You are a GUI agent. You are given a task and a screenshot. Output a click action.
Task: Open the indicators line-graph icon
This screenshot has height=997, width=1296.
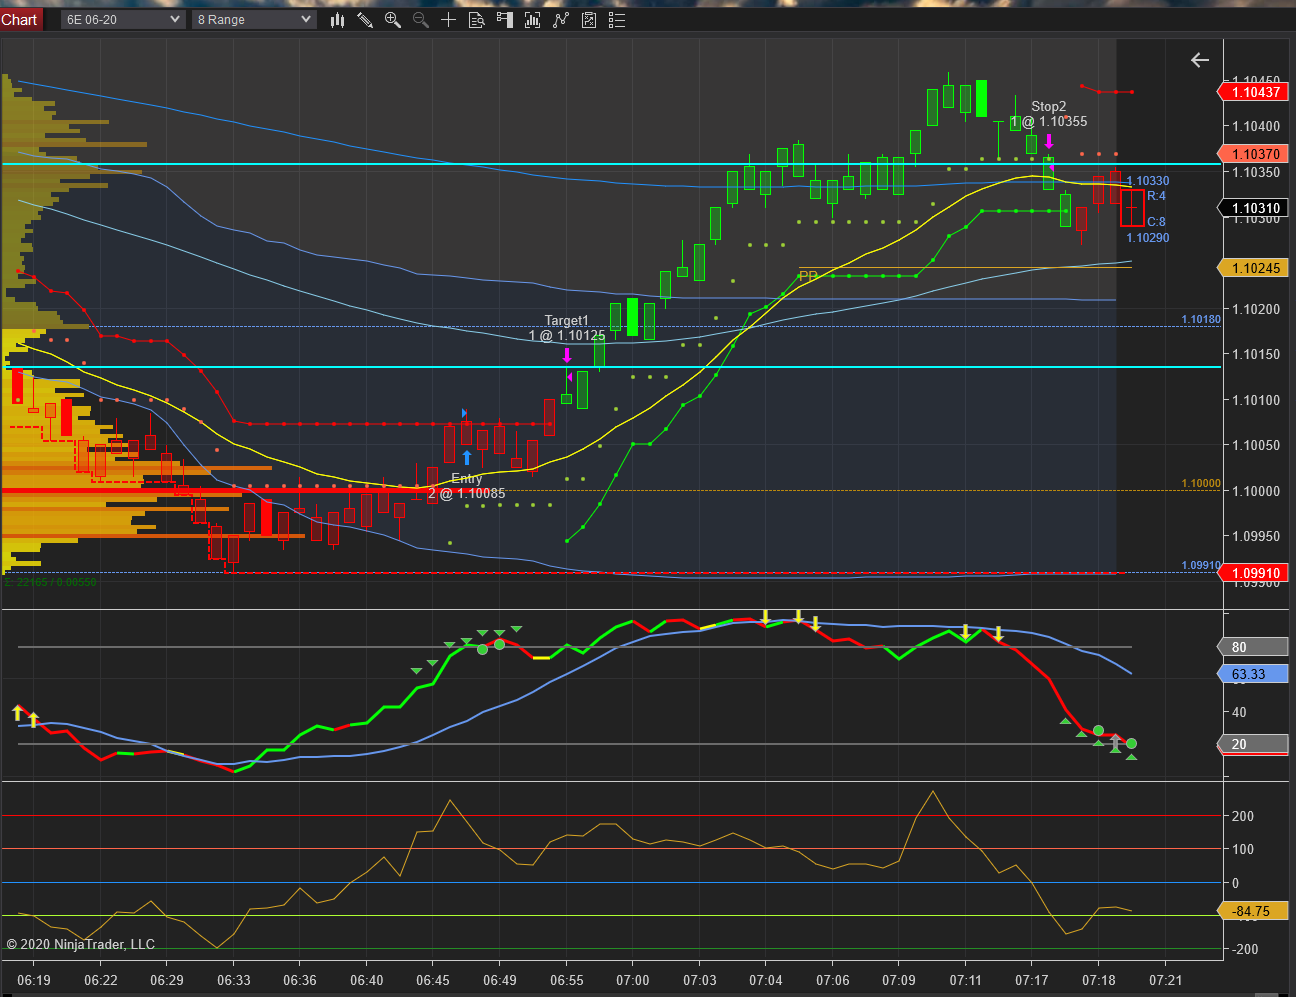click(x=561, y=20)
